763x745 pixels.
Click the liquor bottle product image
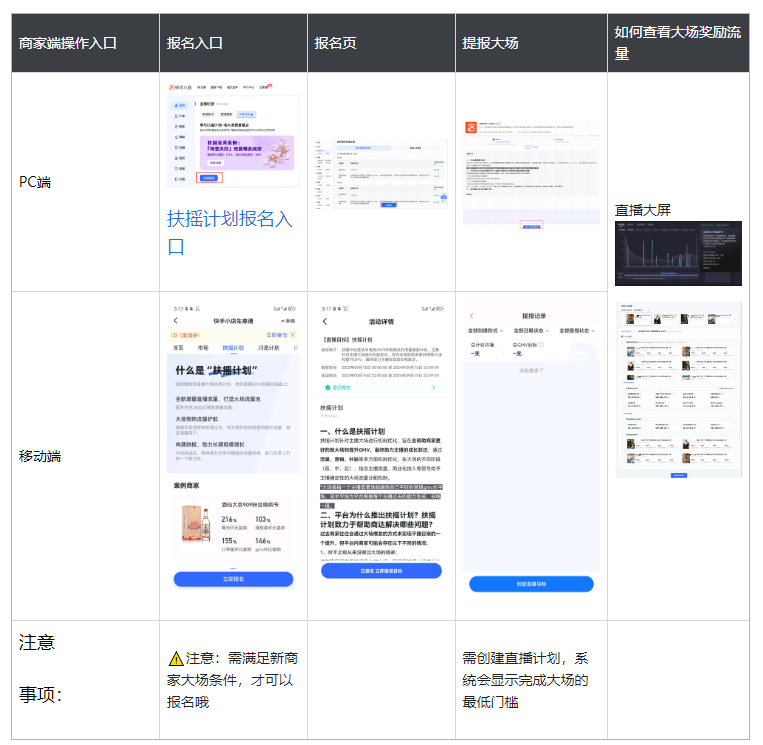click(x=196, y=524)
